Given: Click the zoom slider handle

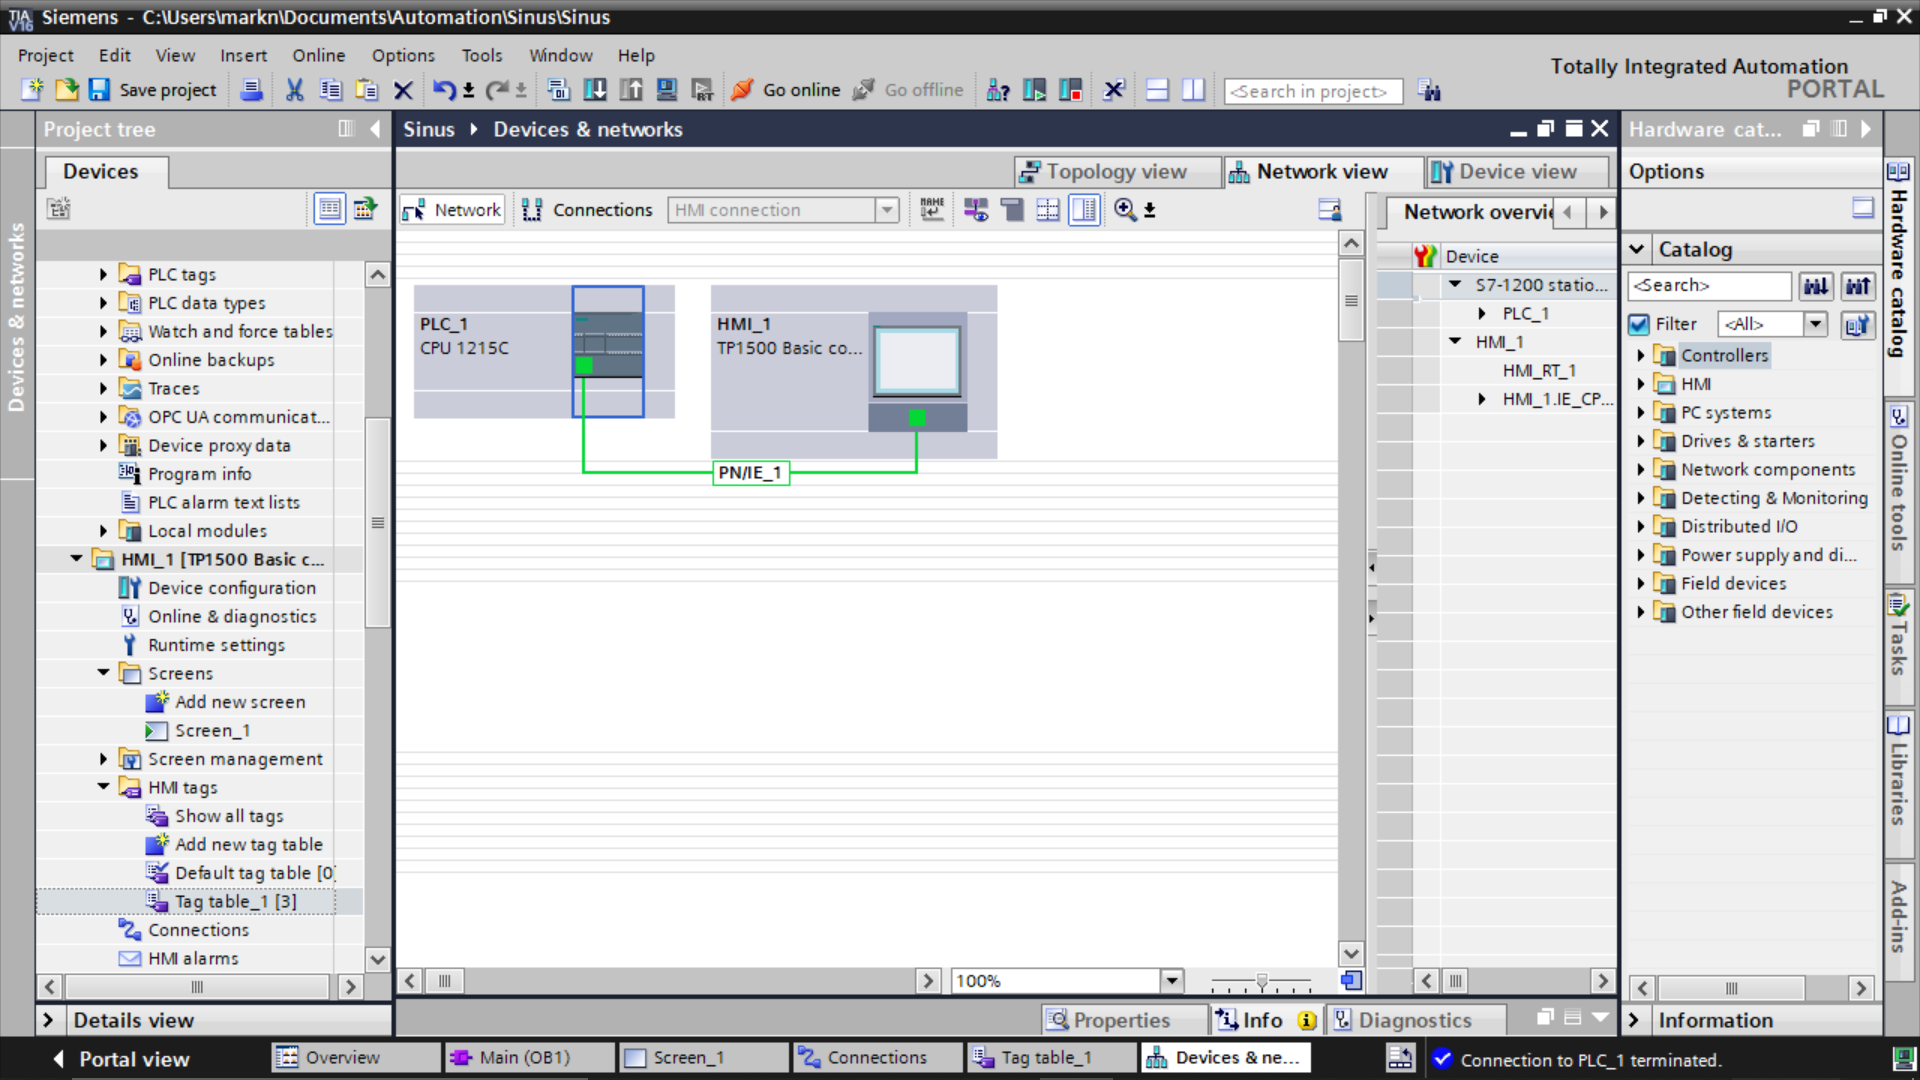Looking at the screenshot, I should coord(1262,982).
